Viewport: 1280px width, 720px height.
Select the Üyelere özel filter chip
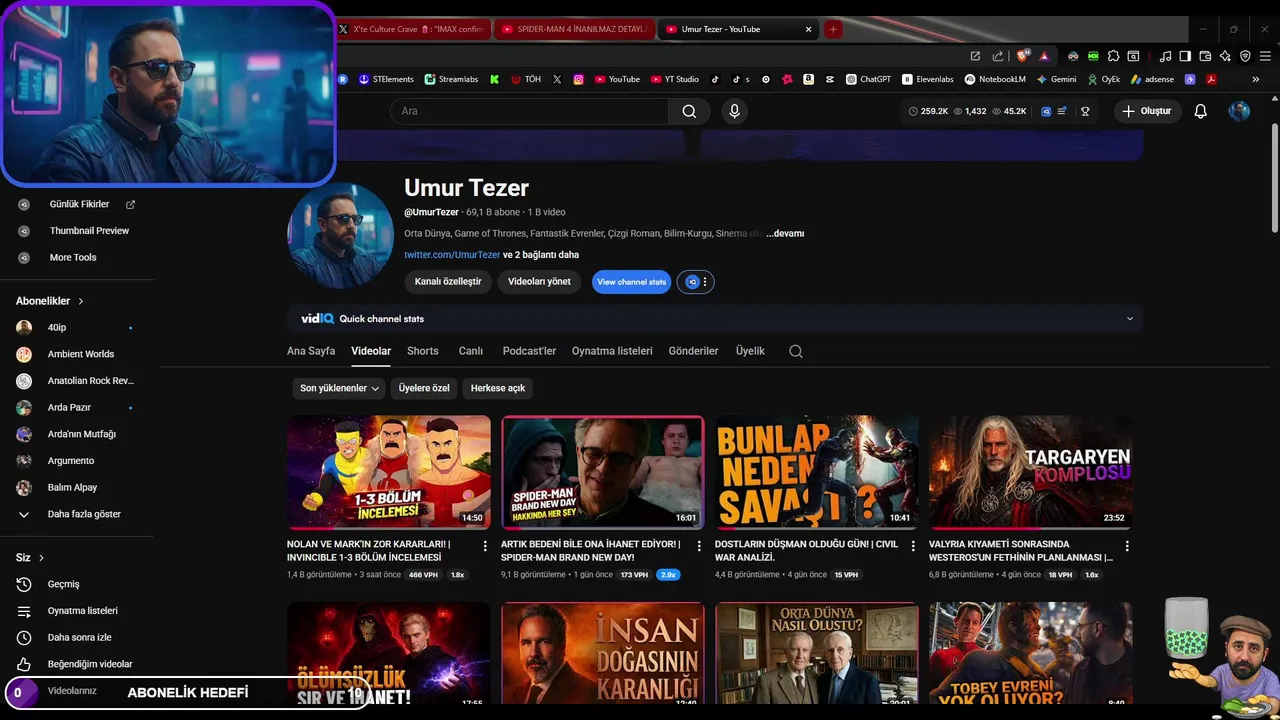point(424,388)
